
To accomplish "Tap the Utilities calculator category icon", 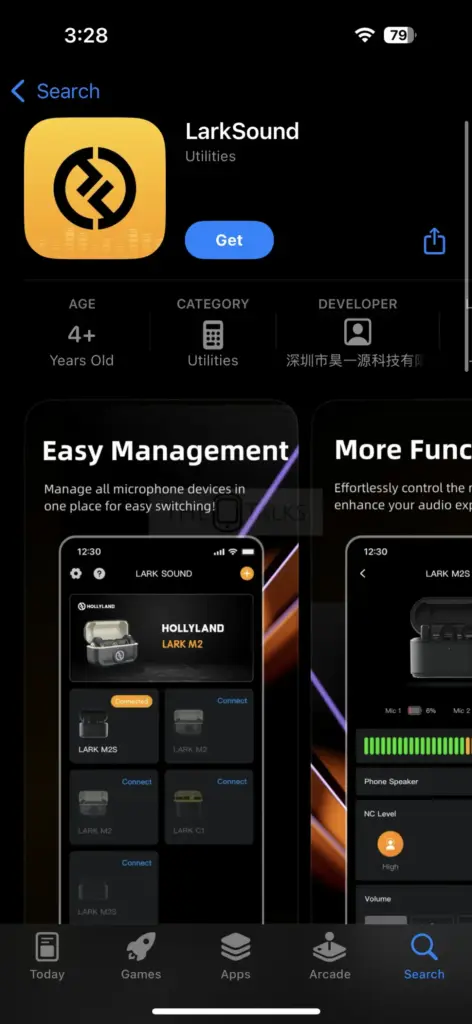I will coord(213,334).
